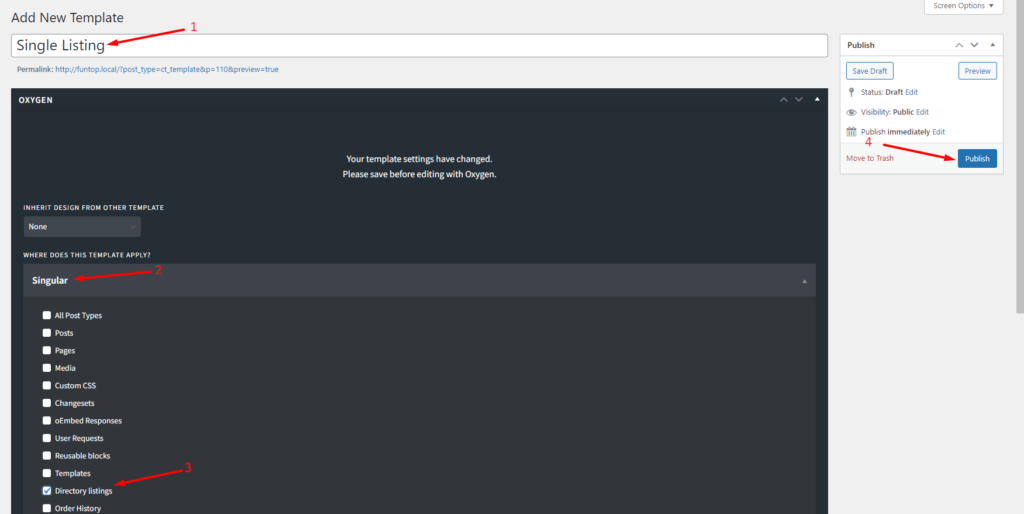Check the Media checkbox
Image resolution: width=1024 pixels, height=514 pixels.
click(x=47, y=368)
